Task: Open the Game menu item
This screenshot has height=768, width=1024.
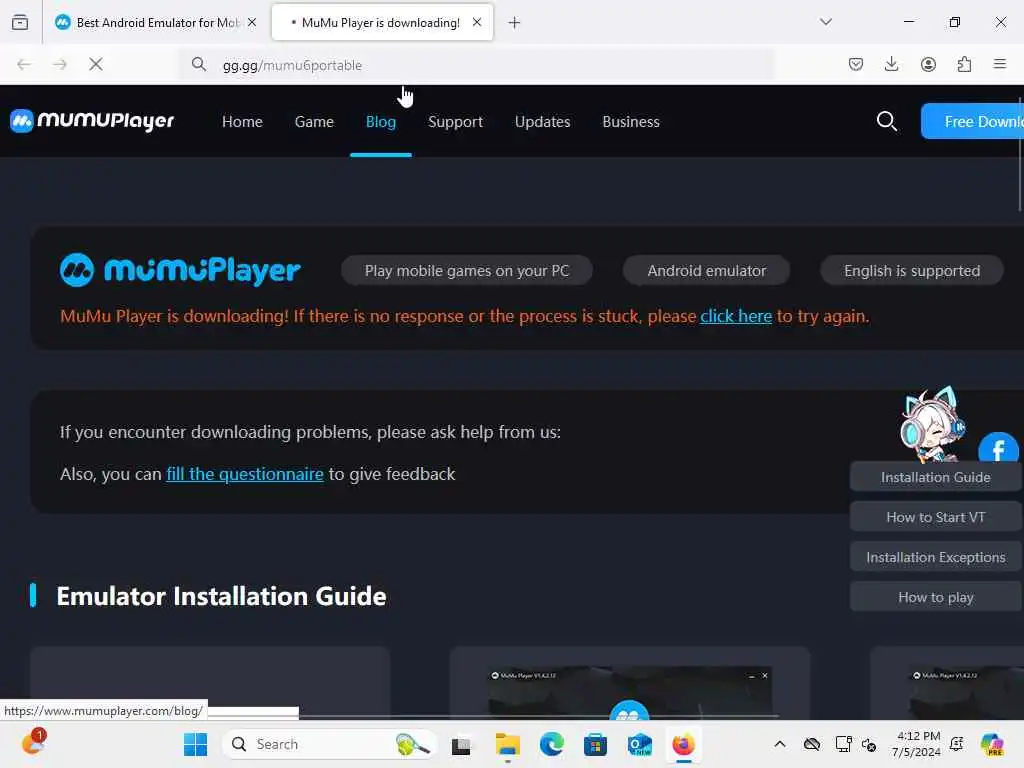Action: coord(314,121)
